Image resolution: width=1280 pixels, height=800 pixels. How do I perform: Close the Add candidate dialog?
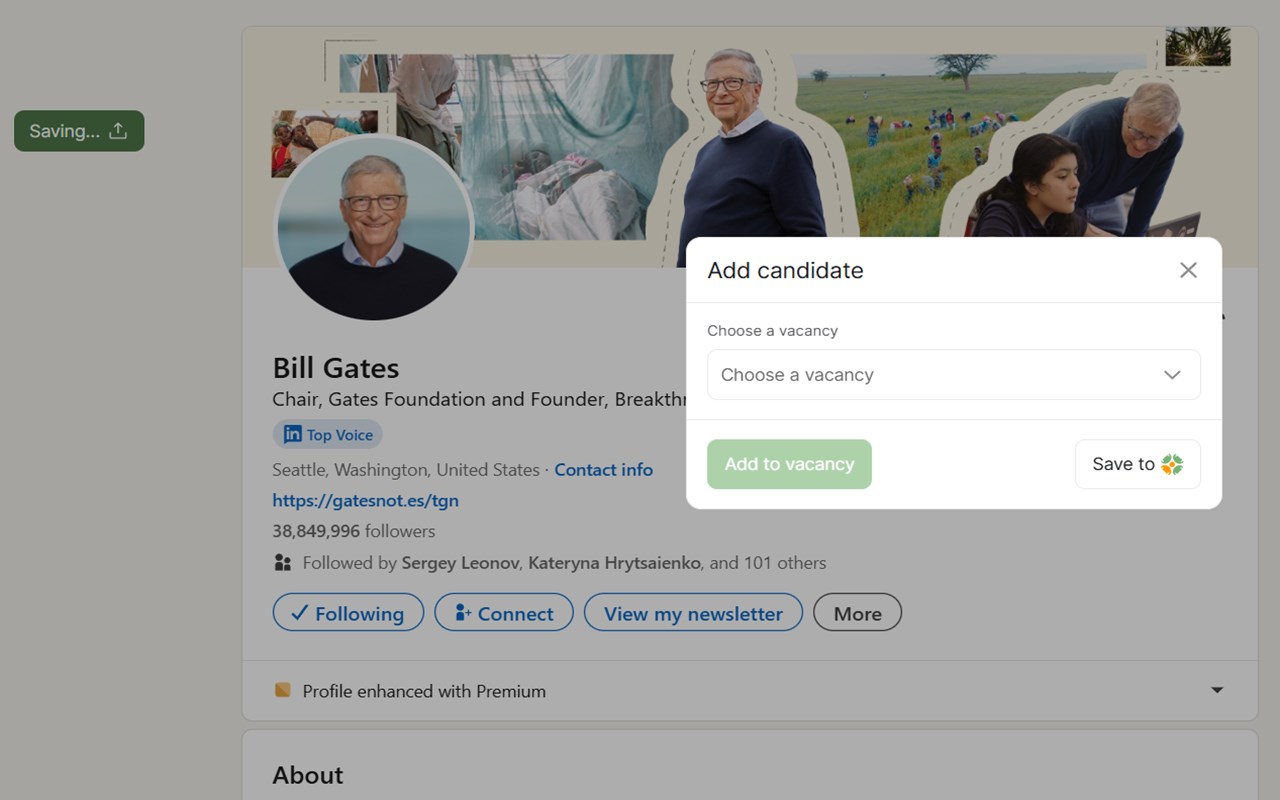click(x=1188, y=270)
